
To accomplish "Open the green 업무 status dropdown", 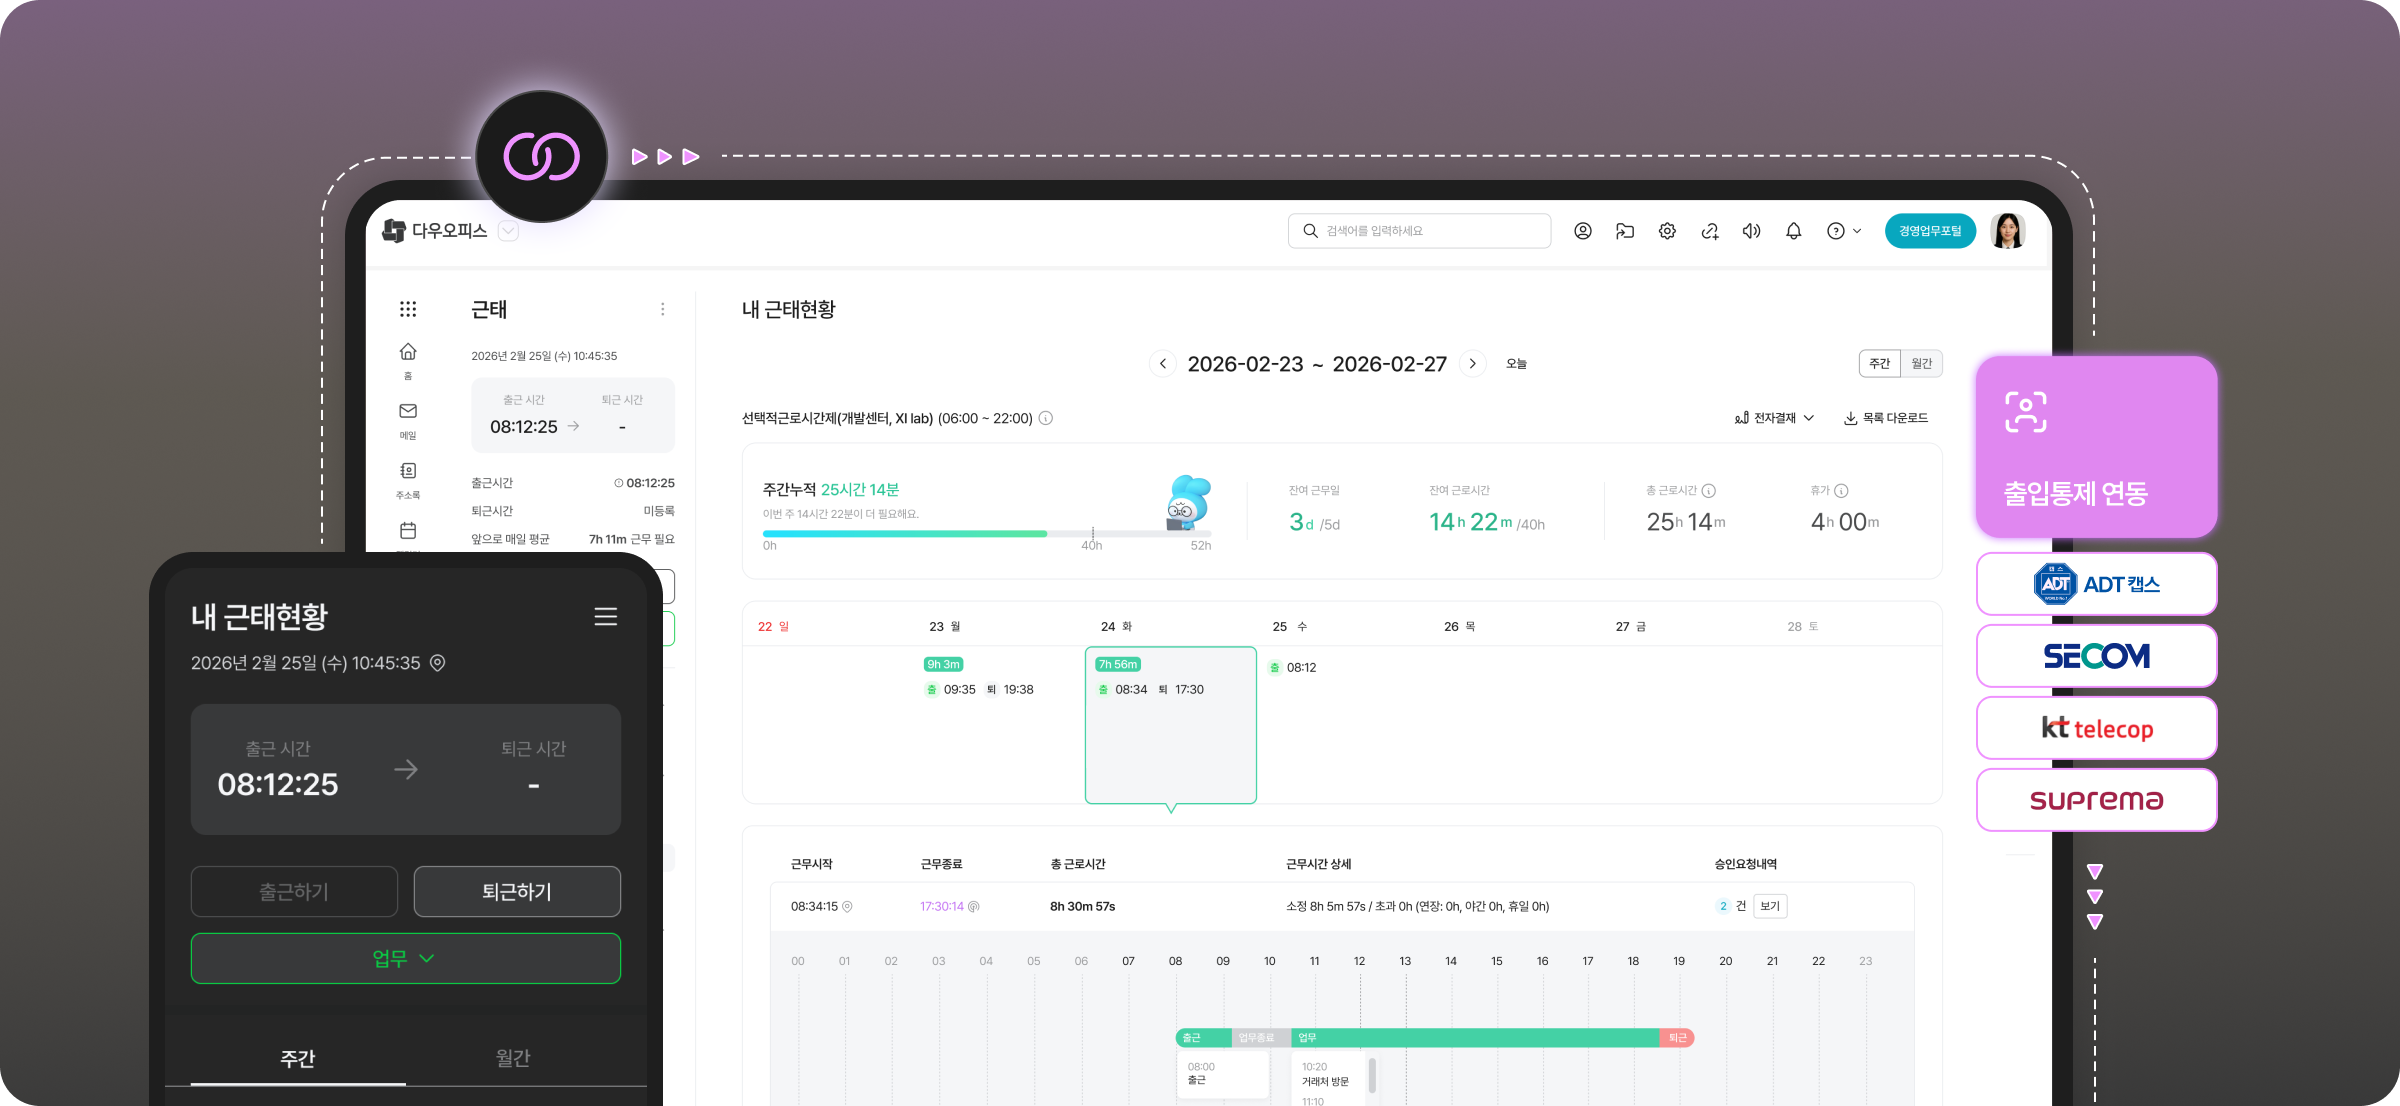I will (x=405, y=958).
